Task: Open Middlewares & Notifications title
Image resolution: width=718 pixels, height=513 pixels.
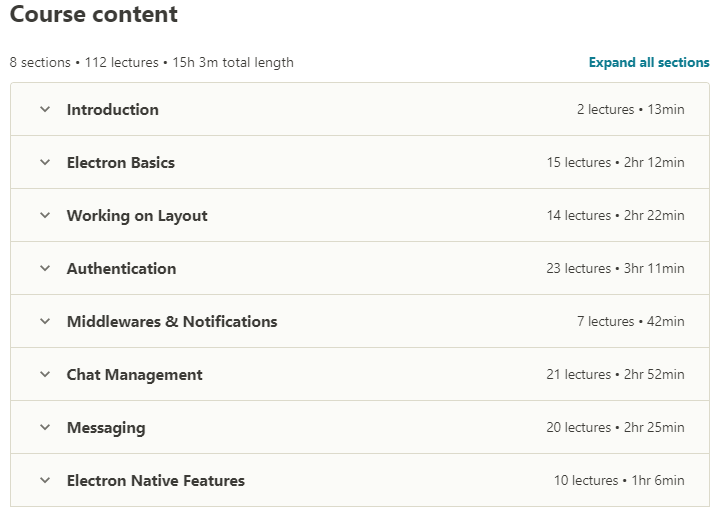Action: [x=172, y=322]
